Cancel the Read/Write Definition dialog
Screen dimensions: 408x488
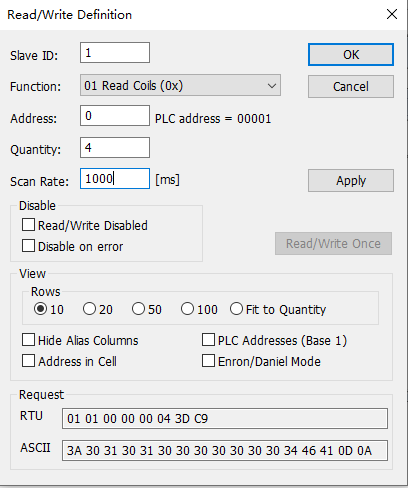tap(351, 86)
